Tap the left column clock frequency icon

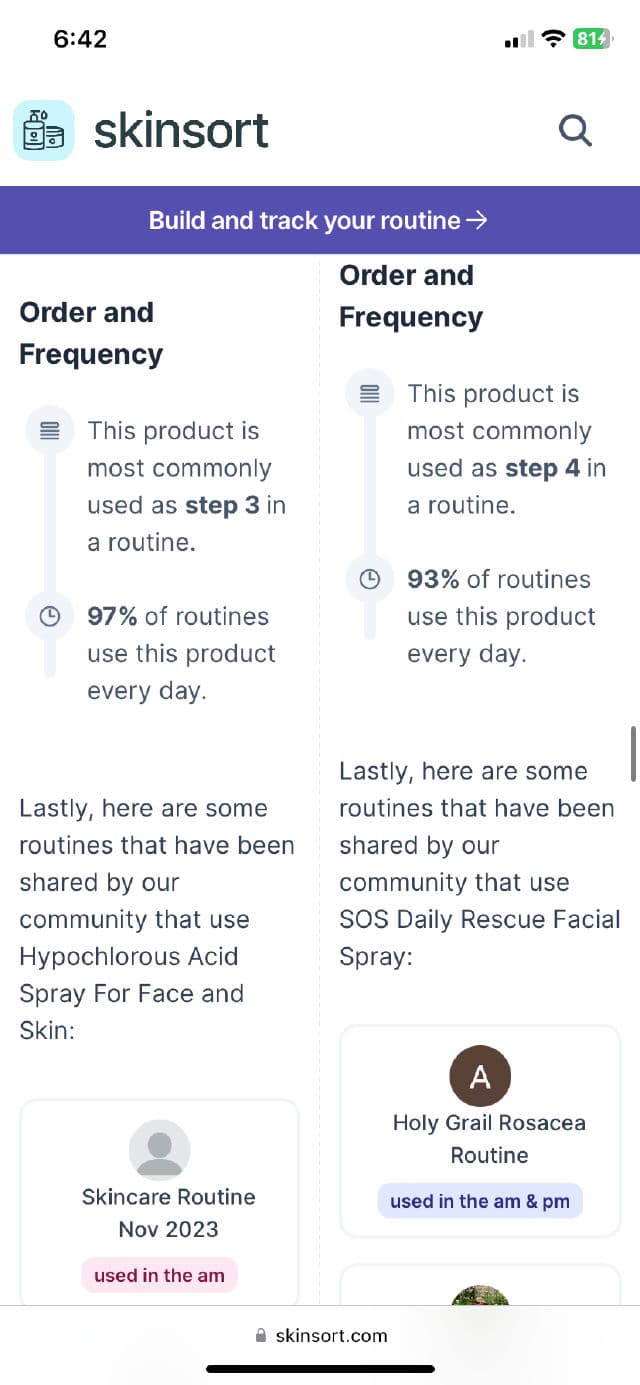coord(50,616)
